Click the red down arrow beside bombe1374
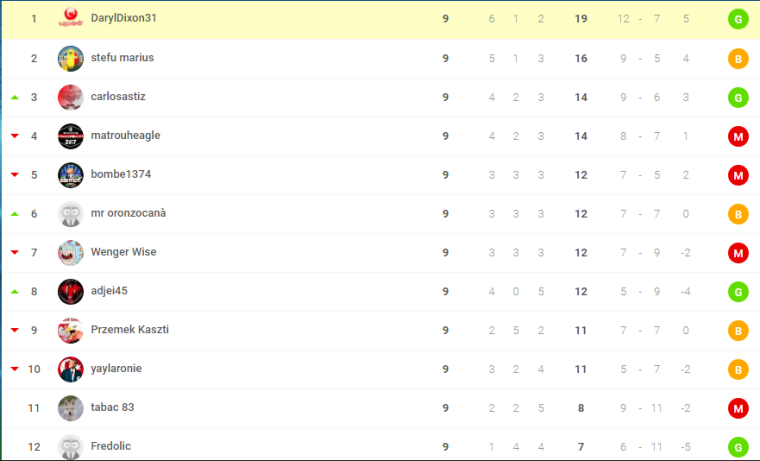760x461 pixels. (15, 175)
